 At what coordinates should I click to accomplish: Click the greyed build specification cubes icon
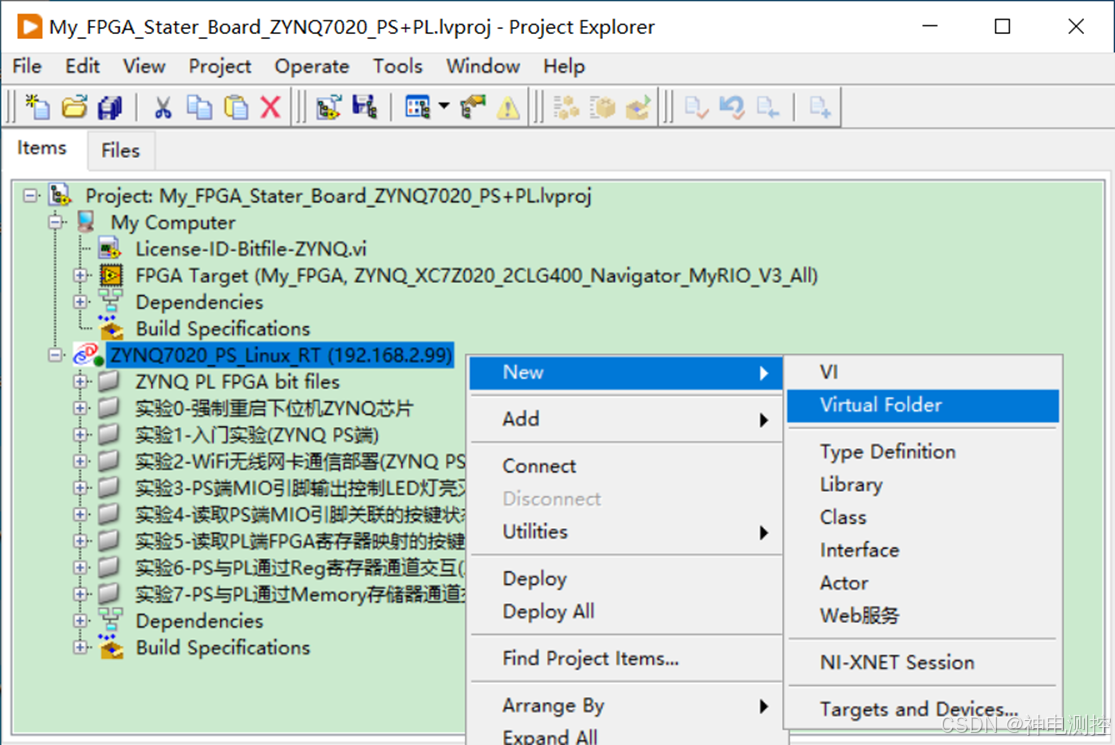pyautogui.click(x=567, y=107)
